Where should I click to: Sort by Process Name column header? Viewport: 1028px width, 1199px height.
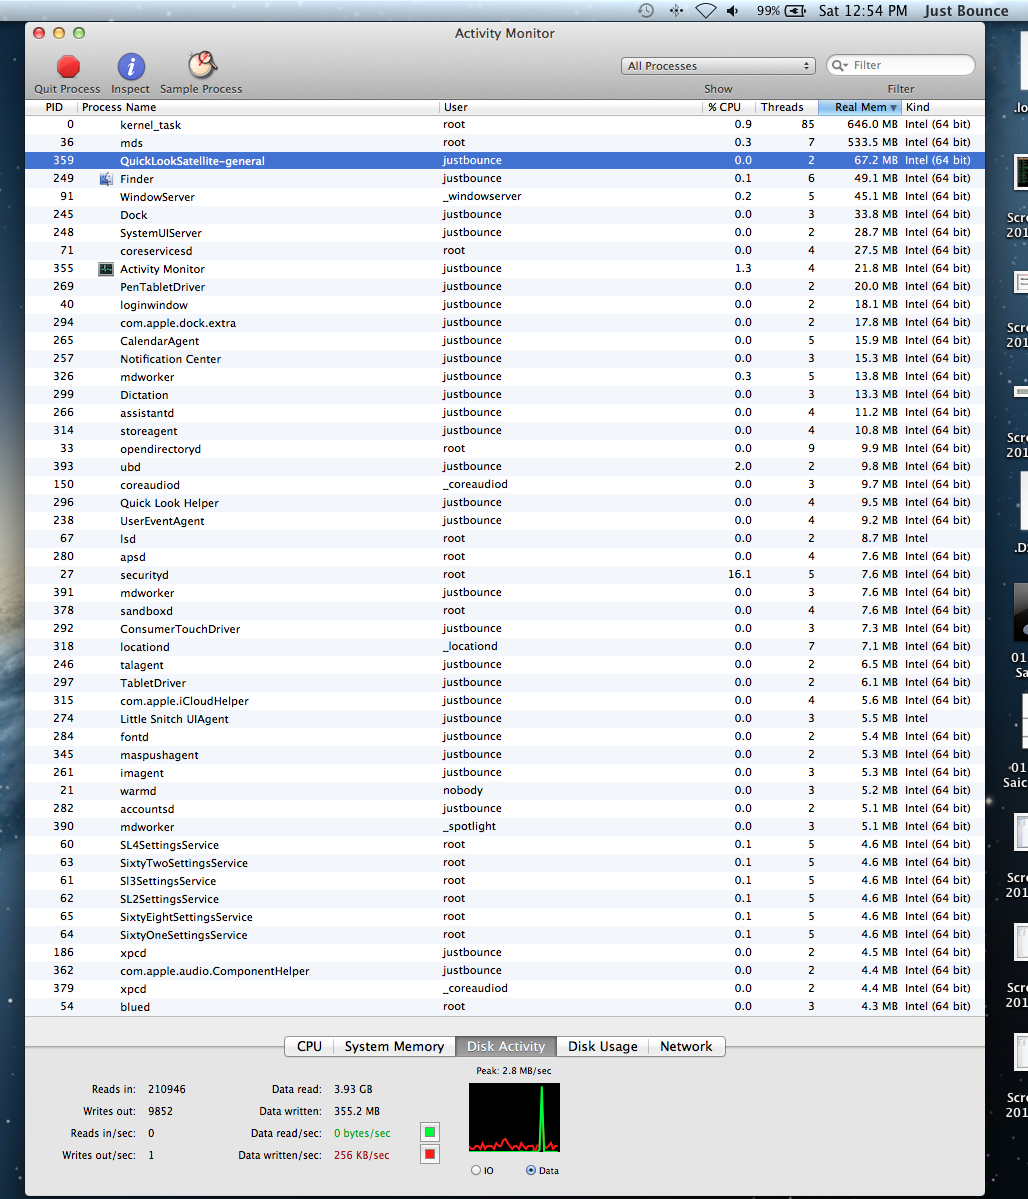(258, 107)
